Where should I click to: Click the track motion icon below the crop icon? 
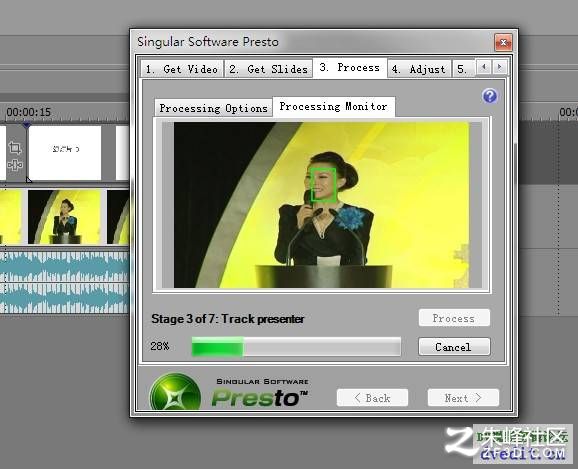coord(15,165)
